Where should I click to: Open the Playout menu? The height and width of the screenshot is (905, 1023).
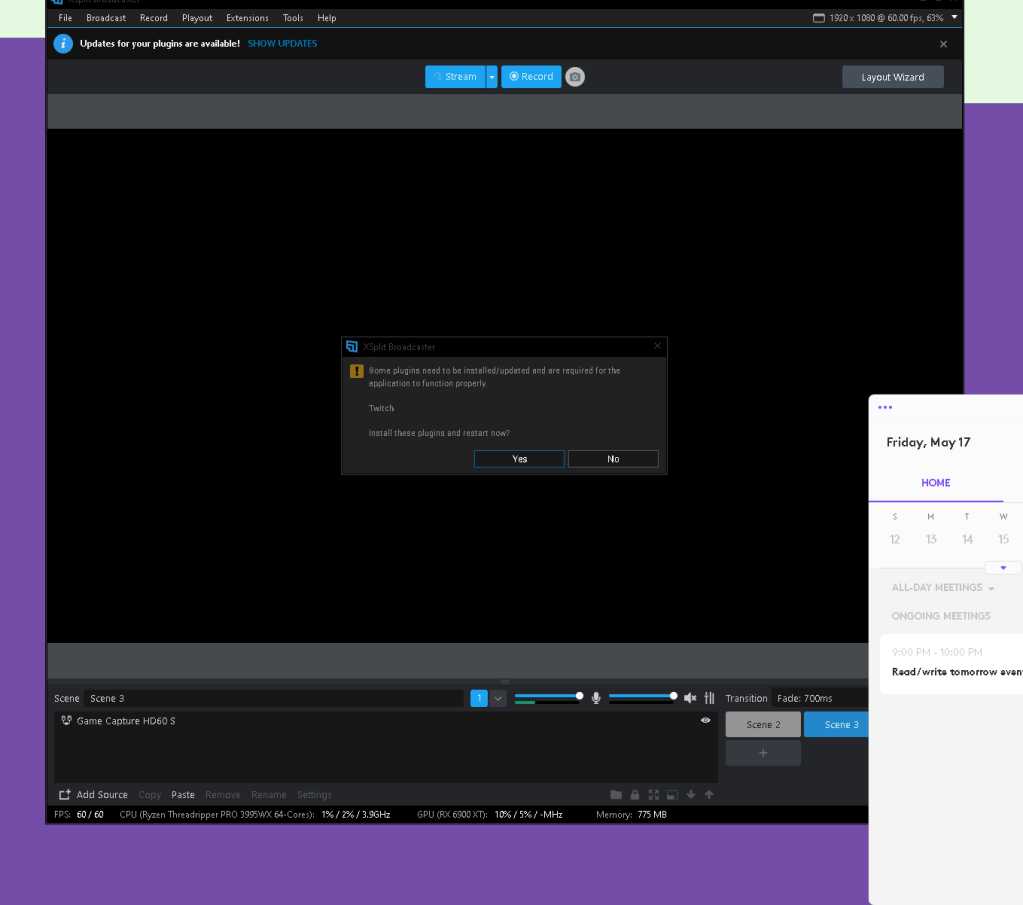pyautogui.click(x=197, y=18)
